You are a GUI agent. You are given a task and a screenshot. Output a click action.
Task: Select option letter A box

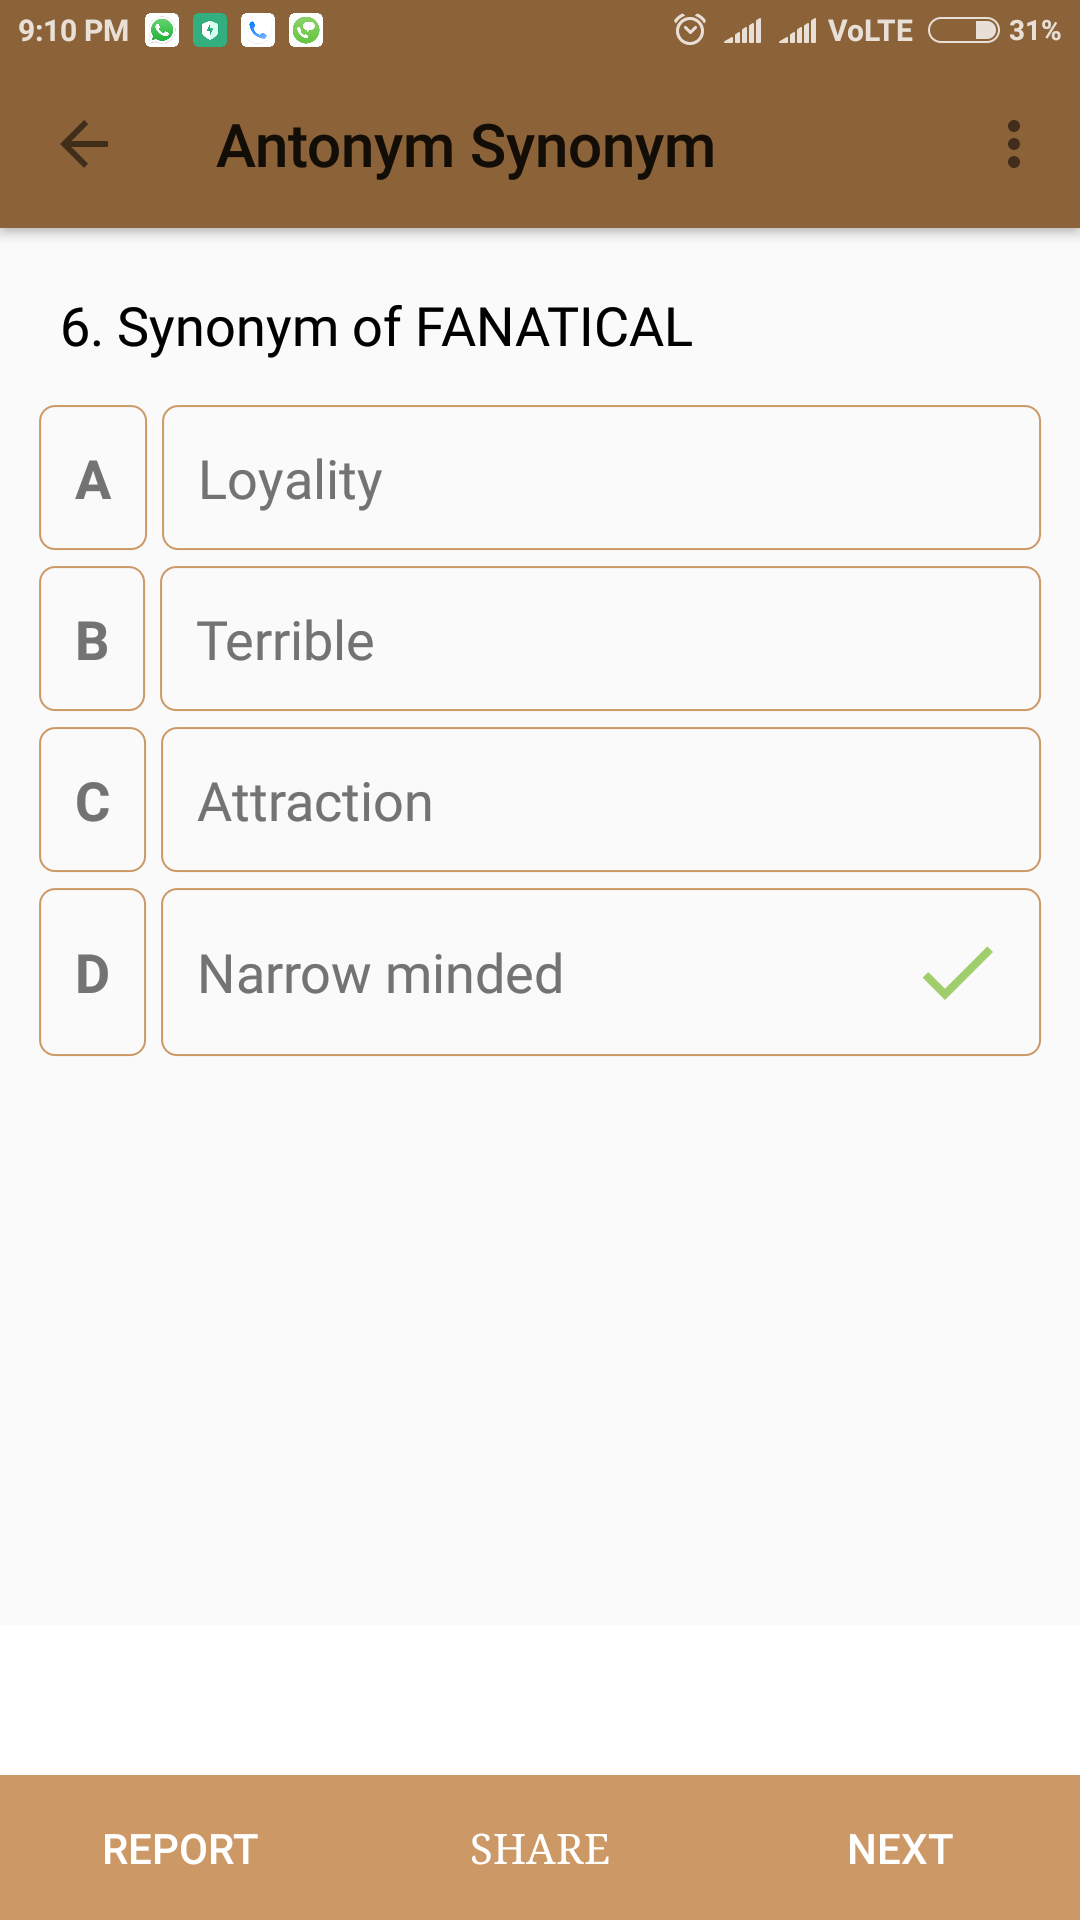coord(93,478)
